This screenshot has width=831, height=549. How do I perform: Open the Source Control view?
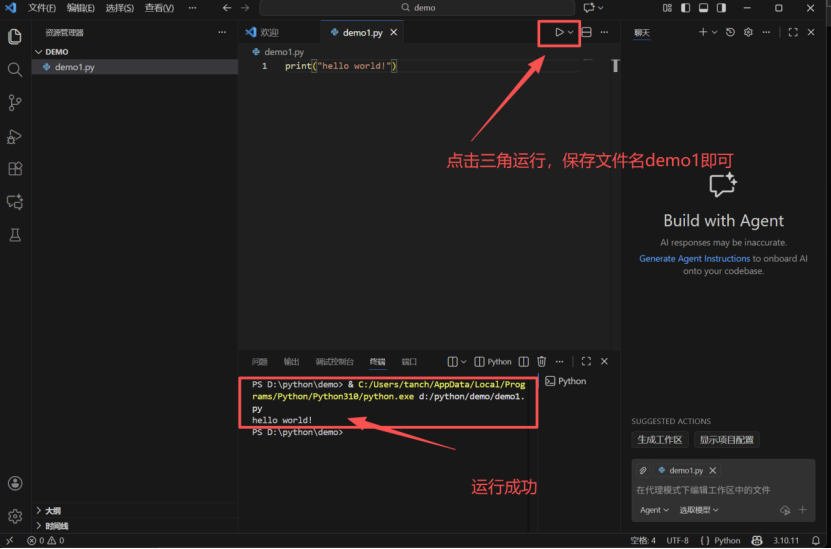(x=15, y=103)
